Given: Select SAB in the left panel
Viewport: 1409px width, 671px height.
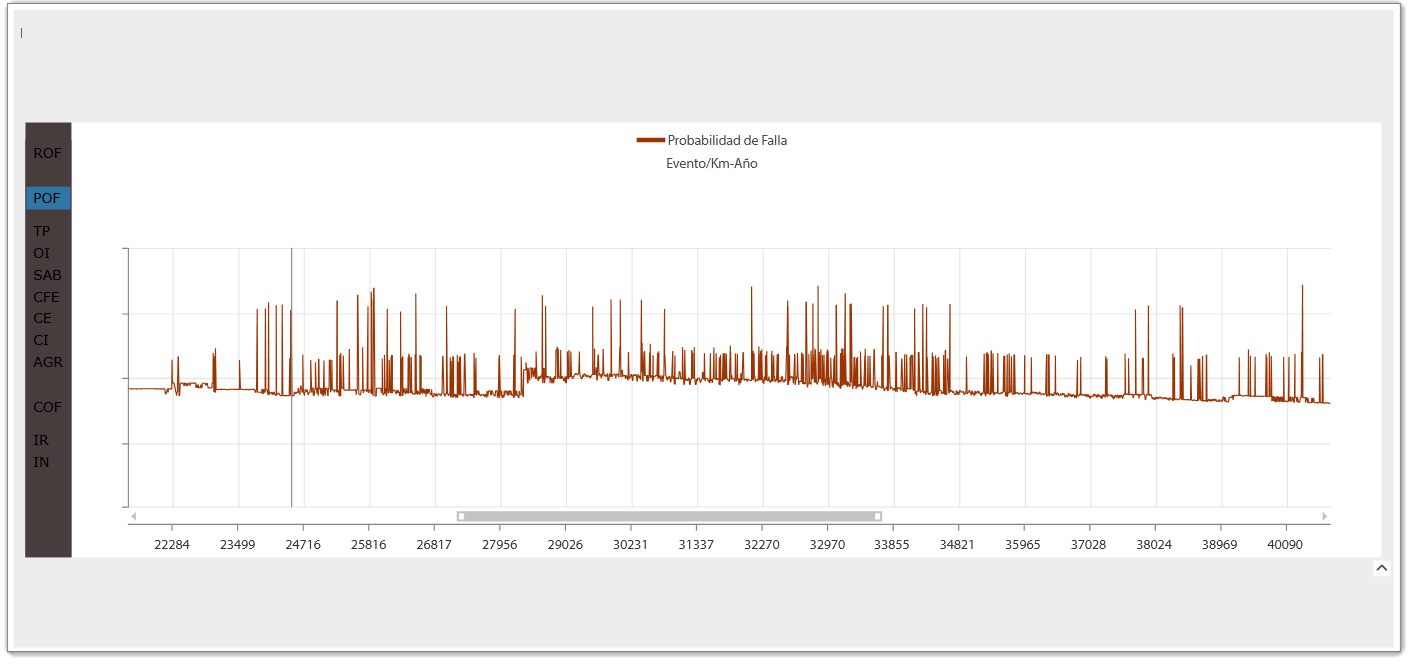Looking at the screenshot, I should [x=47, y=275].
